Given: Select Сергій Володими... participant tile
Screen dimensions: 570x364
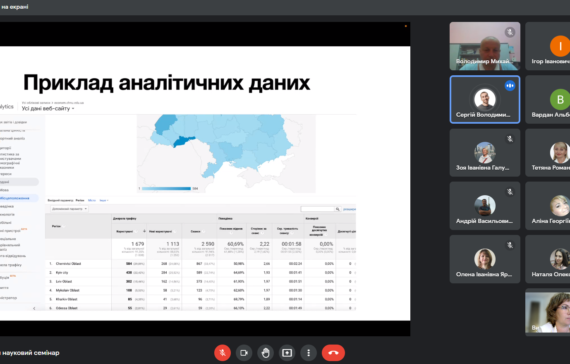Looking at the screenshot, I should point(485,100).
